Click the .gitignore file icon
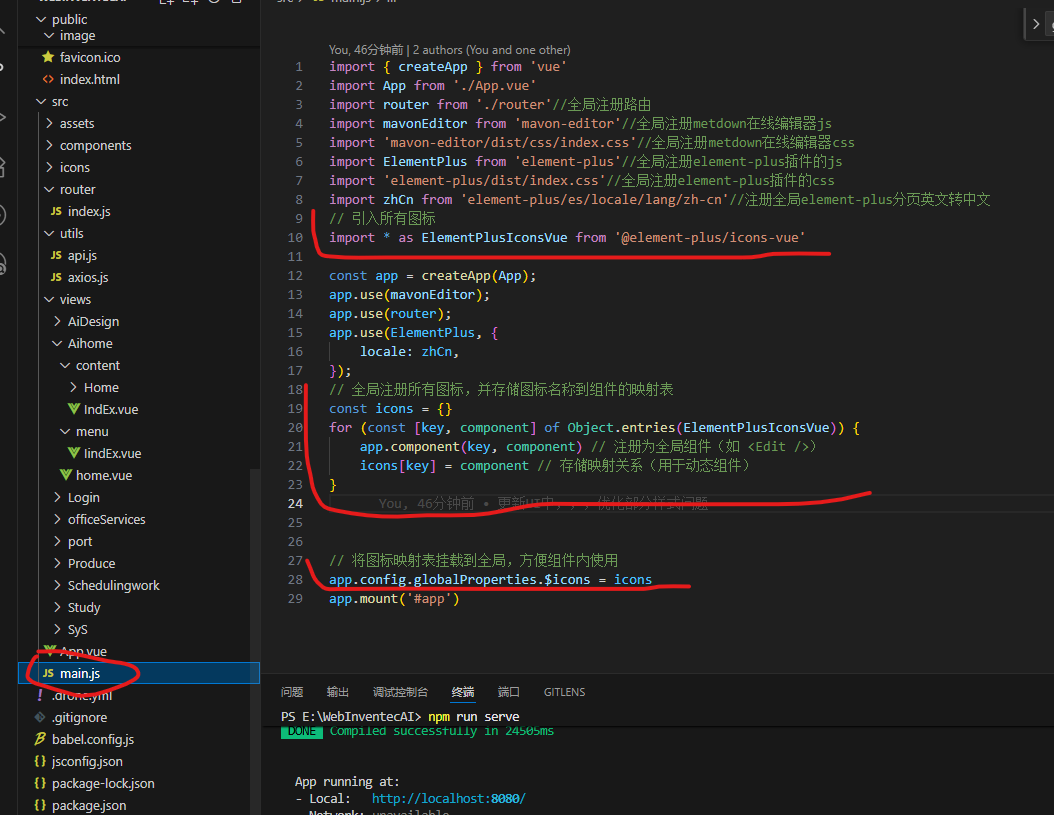 (40, 717)
